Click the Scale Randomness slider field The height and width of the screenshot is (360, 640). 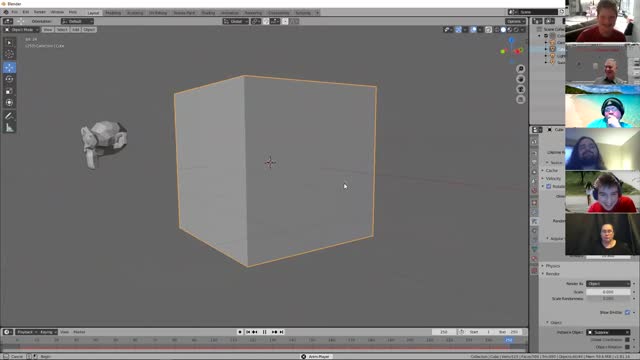[608, 299]
